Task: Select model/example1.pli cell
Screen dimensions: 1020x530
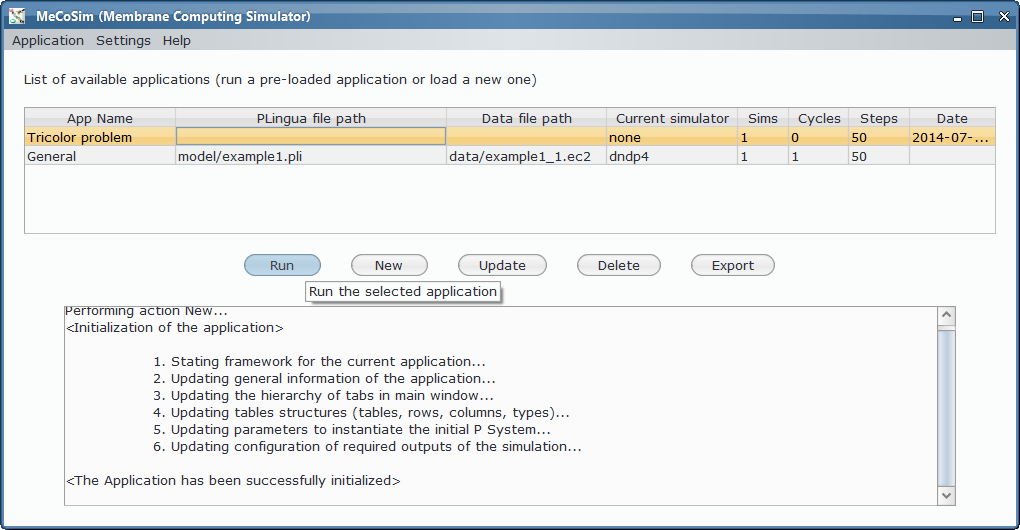Action: tap(311, 156)
